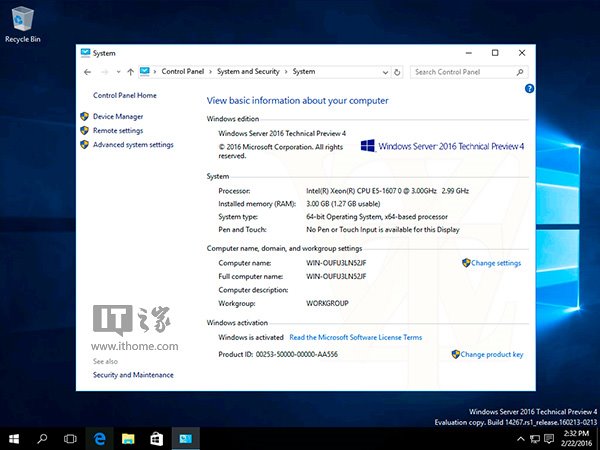This screenshot has height=450, width=600.
Task: Show hidden tray icons chevron
Action: [x=520, y=439]
